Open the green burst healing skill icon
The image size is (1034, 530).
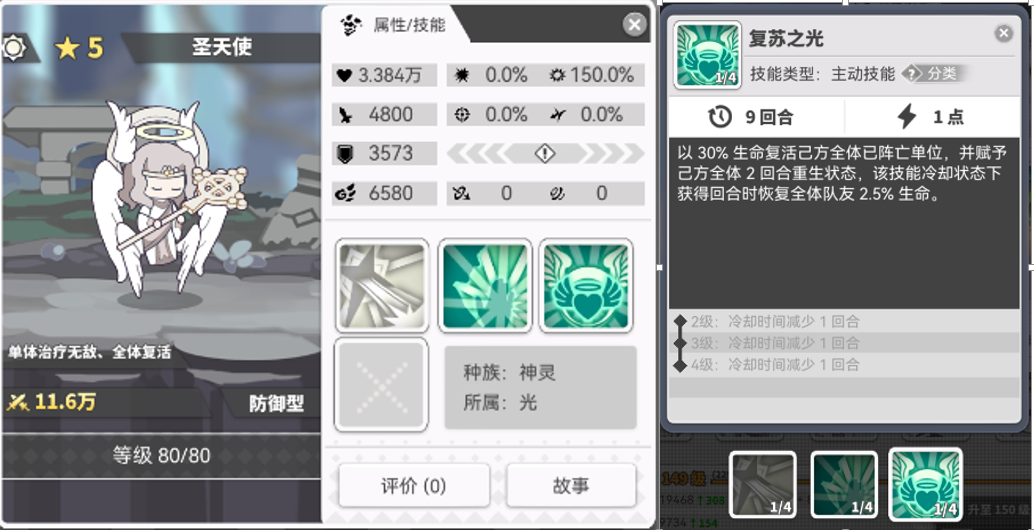[485, 285]
